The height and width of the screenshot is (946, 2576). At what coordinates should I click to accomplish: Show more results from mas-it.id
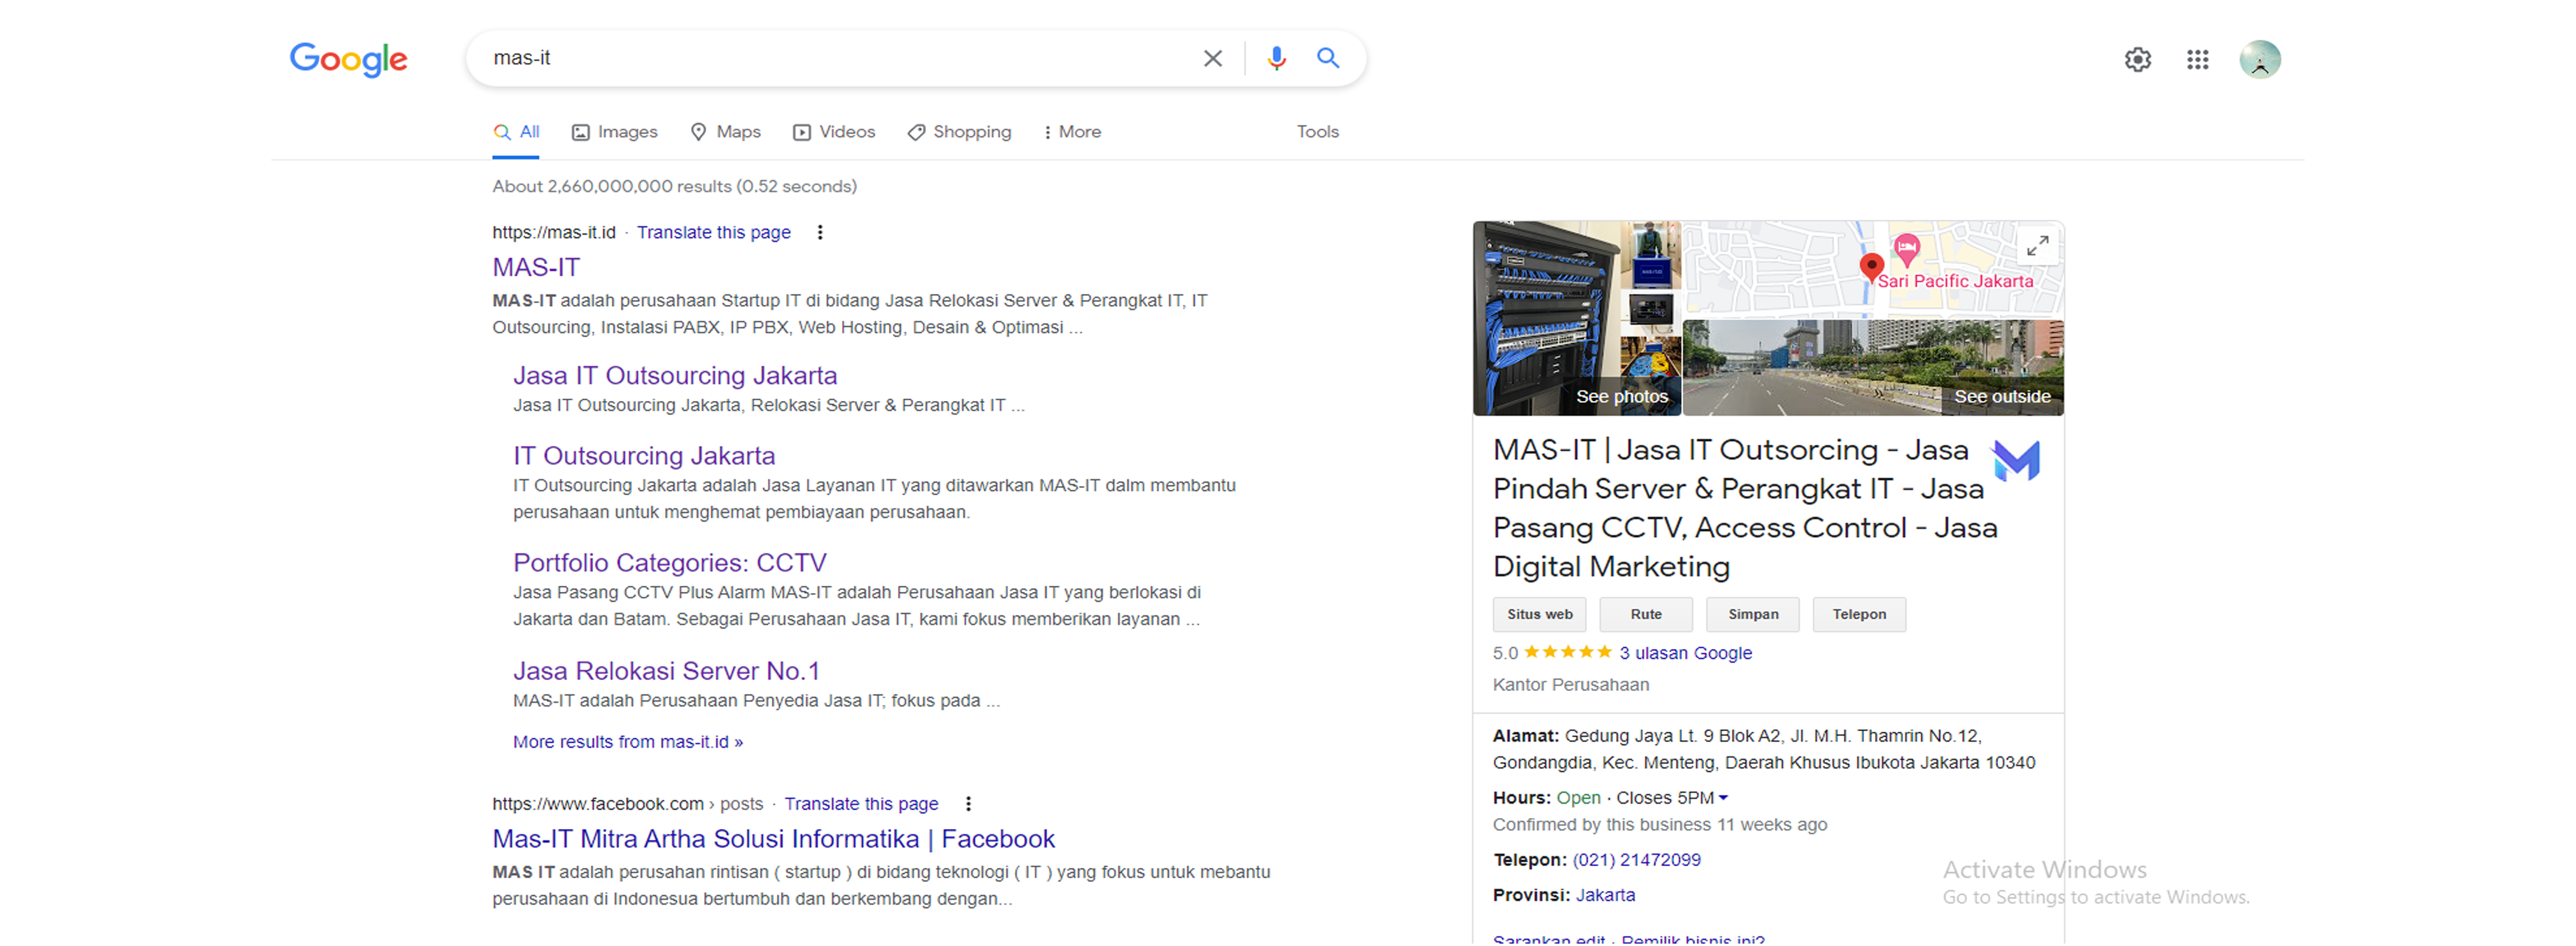[x=628, y=743]
